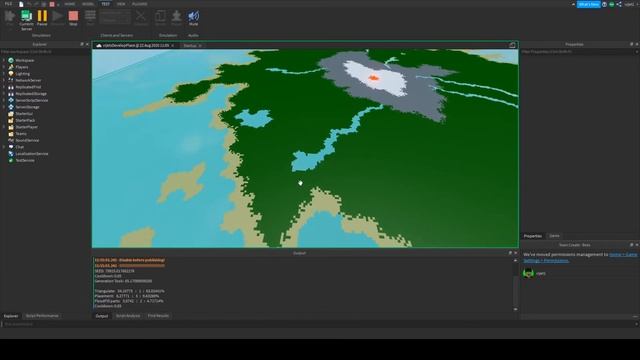Expand the Chat node in Explorer
The height and width of the screenshot is (360, 640).
coord(4,147)
